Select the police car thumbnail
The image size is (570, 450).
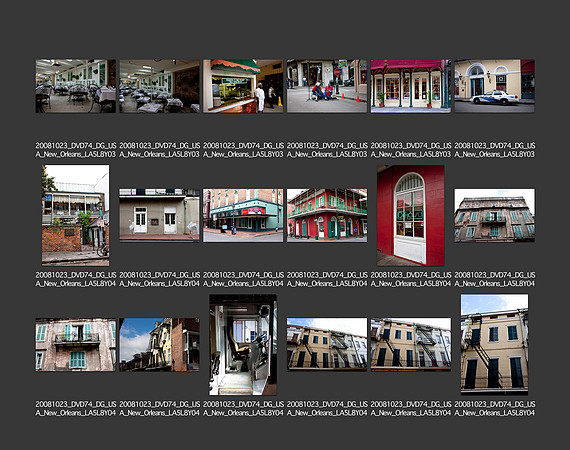coord(494,86)
